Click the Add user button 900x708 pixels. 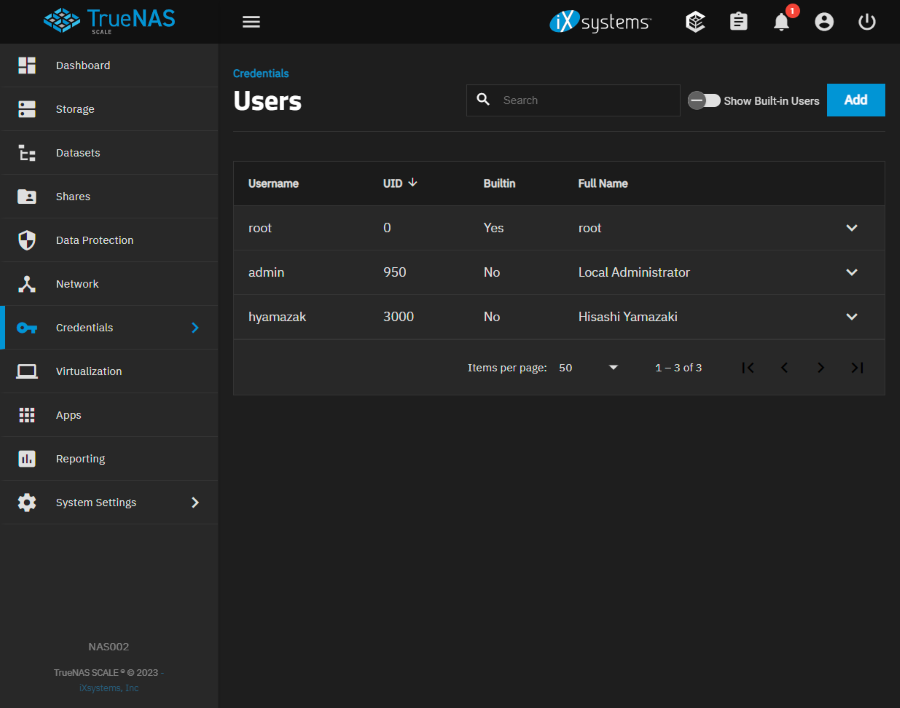[855, 100]
